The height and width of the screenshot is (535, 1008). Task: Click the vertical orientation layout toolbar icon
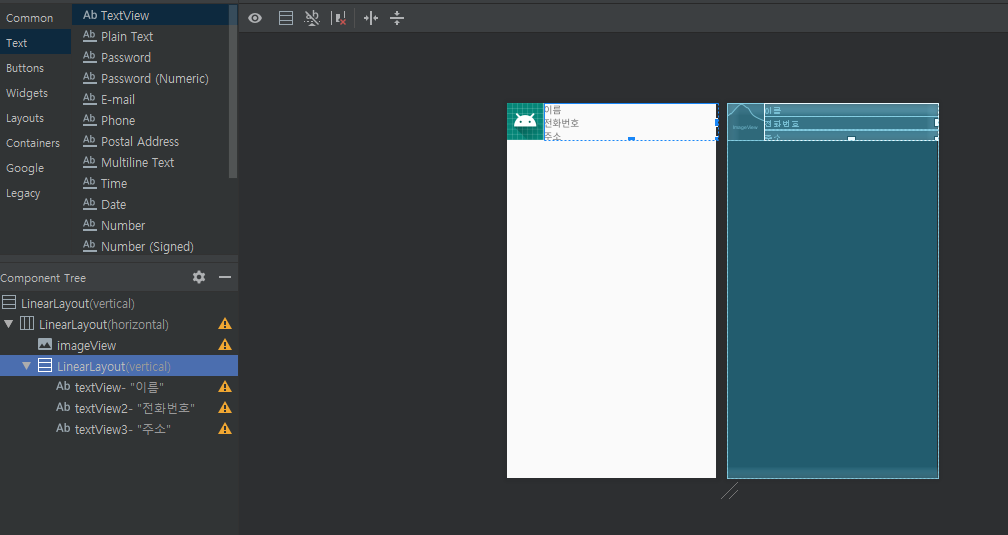(286, 18)
